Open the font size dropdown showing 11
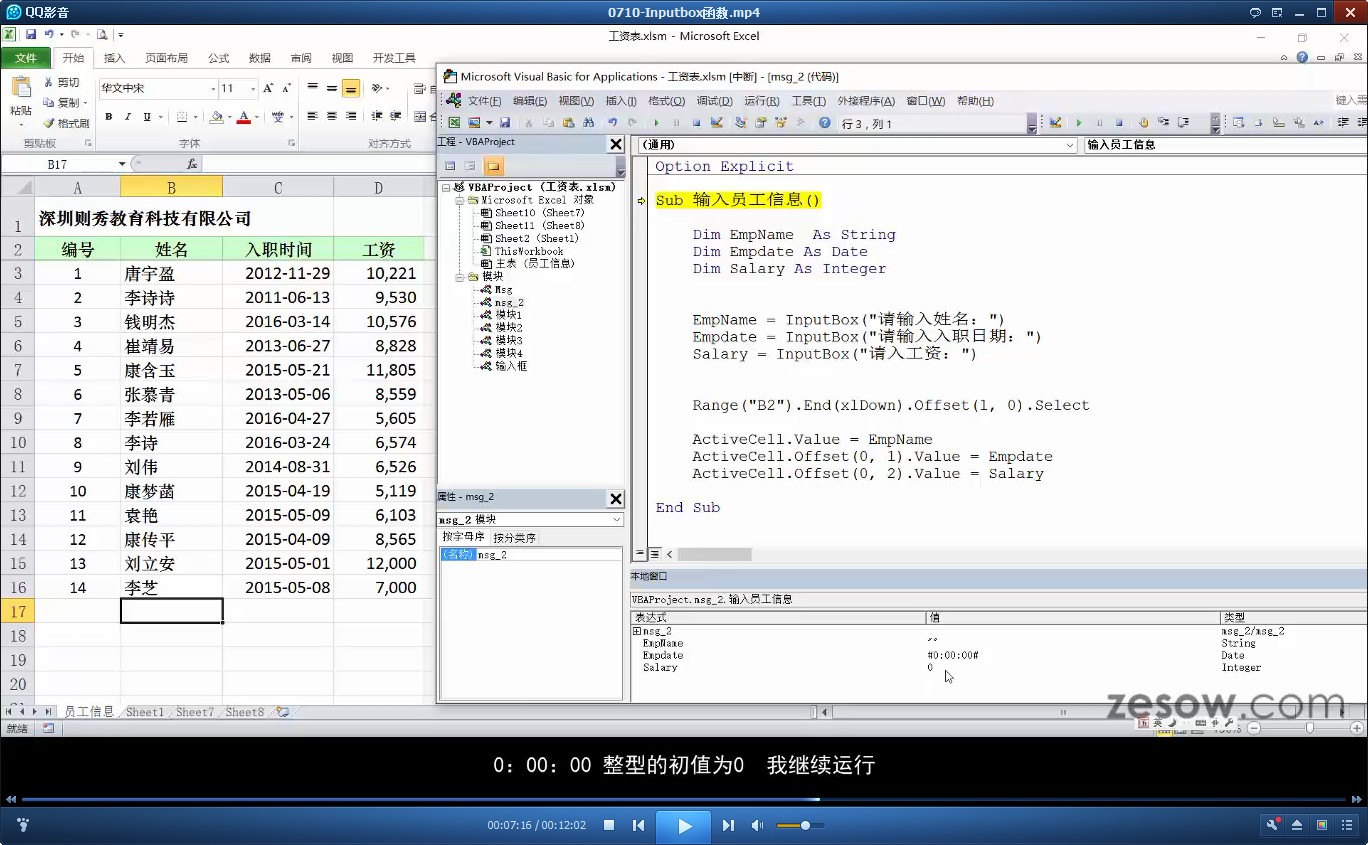1368x845 pixels. [x=253, y=89]
